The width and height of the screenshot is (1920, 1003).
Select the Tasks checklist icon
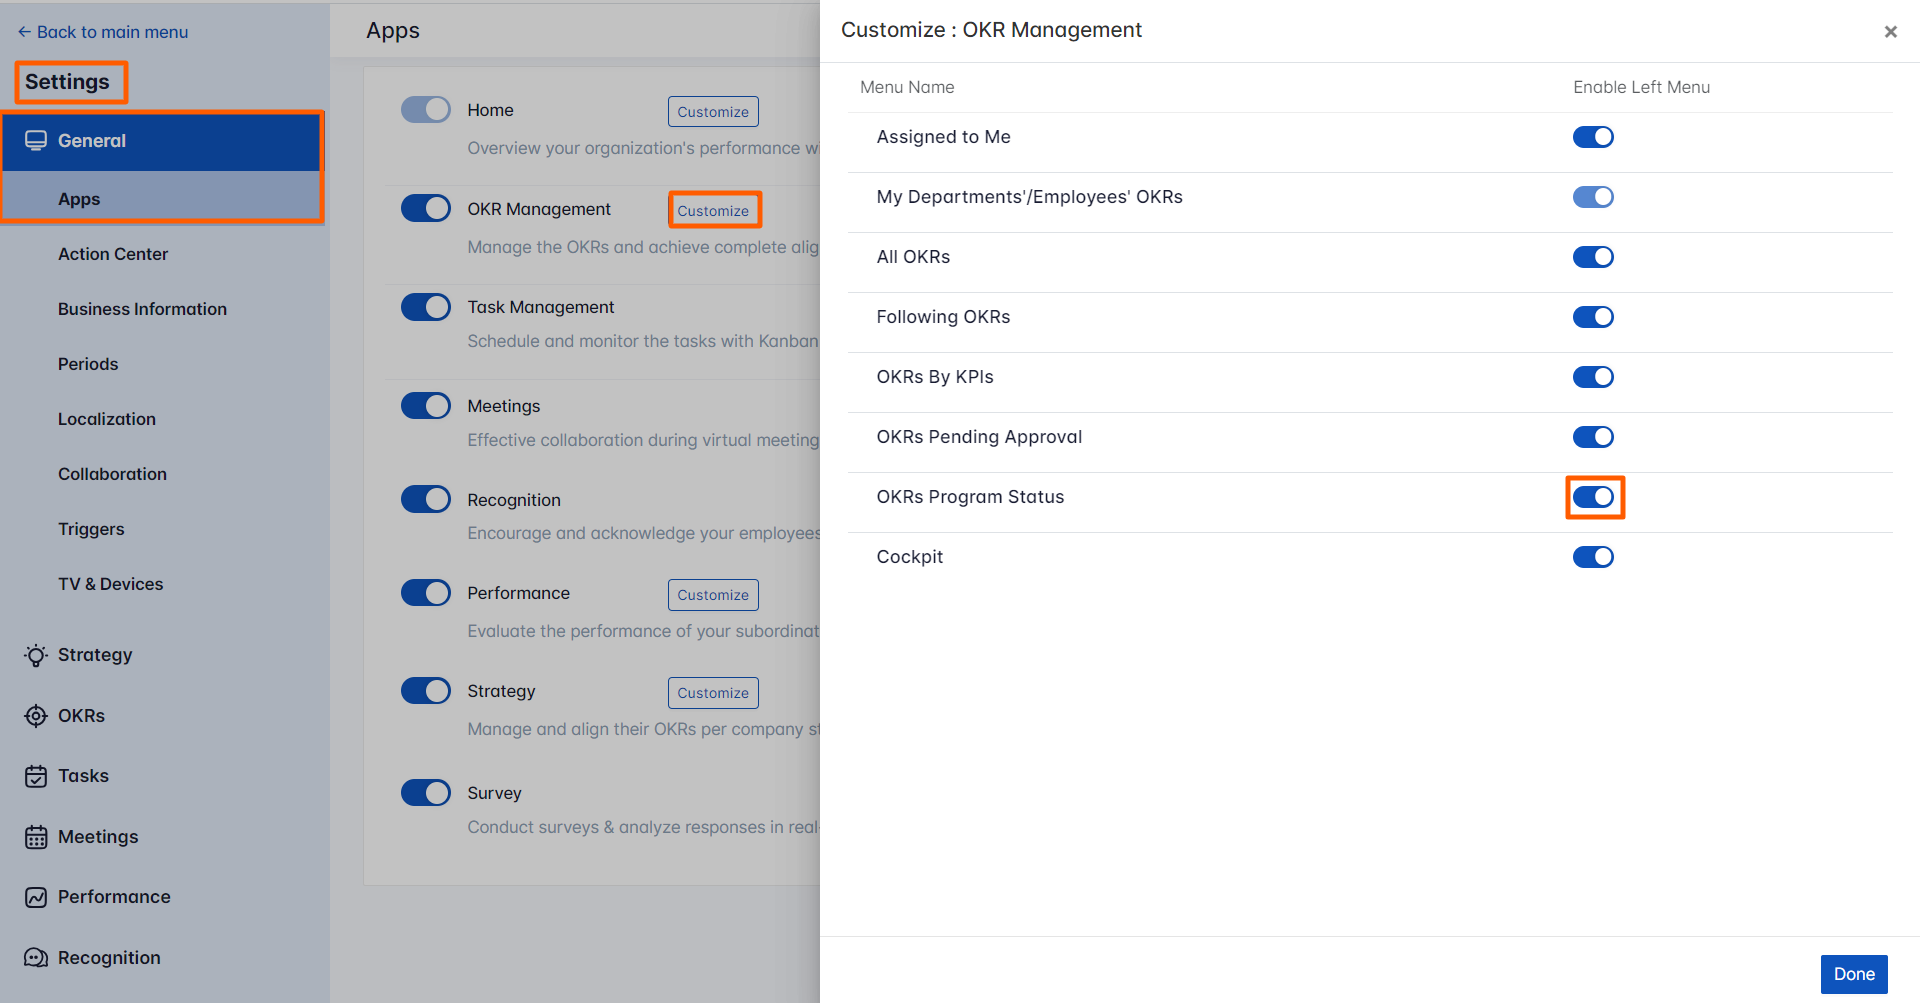pos(35,775)
